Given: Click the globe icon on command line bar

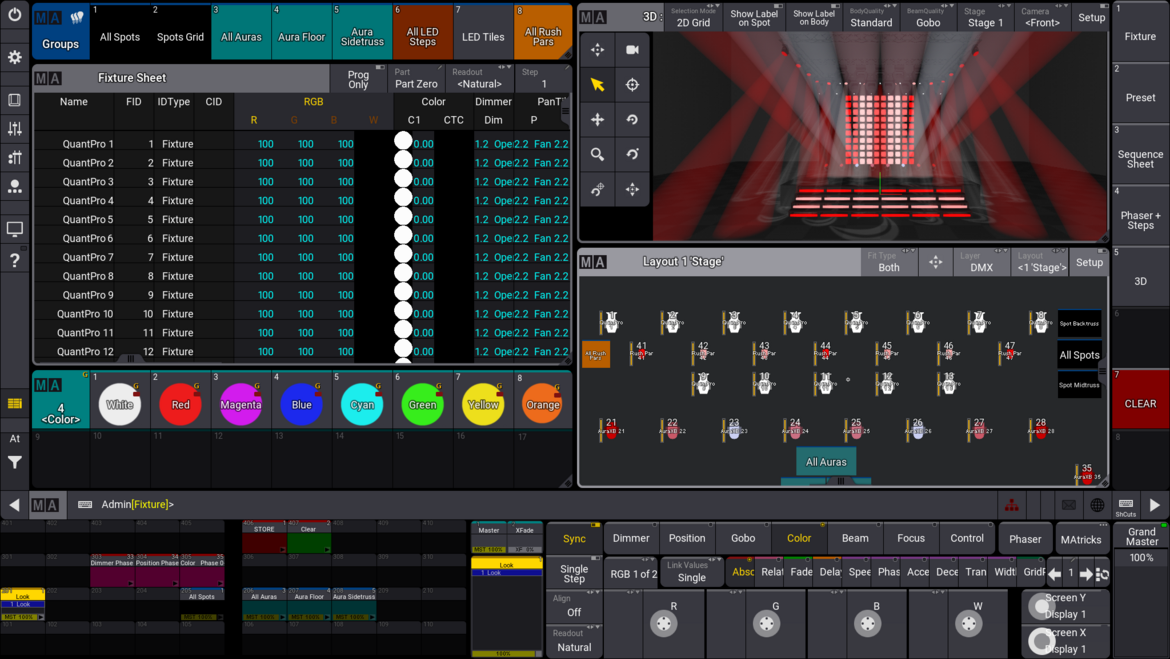Looking at the screenshot, I should (x=1097, y=505).
